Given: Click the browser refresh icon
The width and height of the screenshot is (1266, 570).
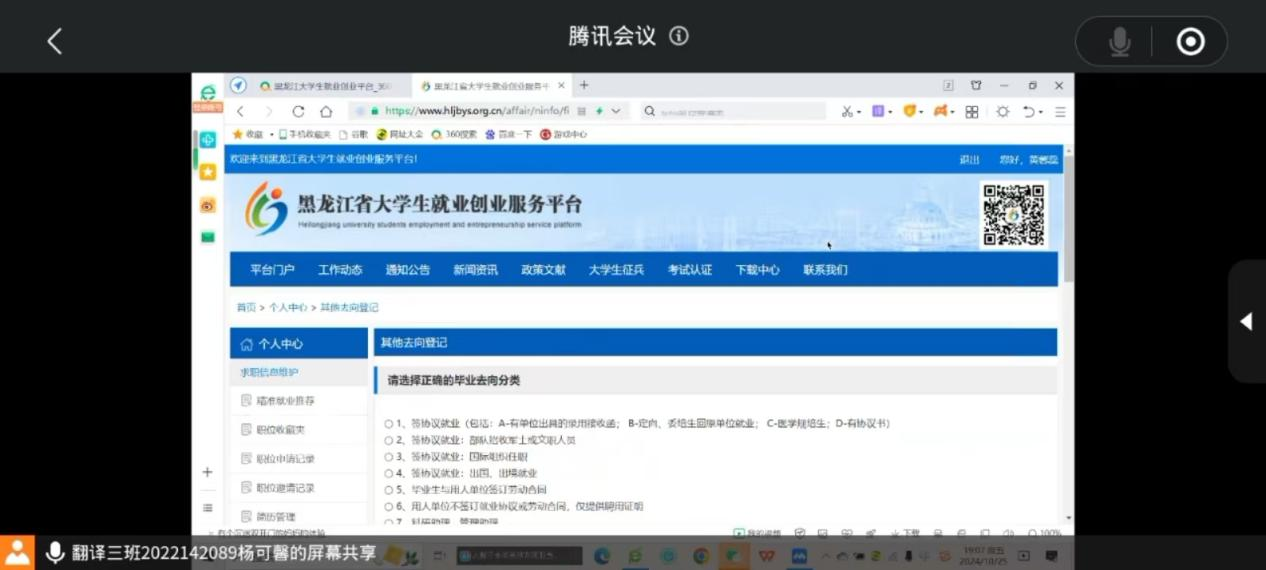Looking at the screenshot, I should [x=298, y=111].
